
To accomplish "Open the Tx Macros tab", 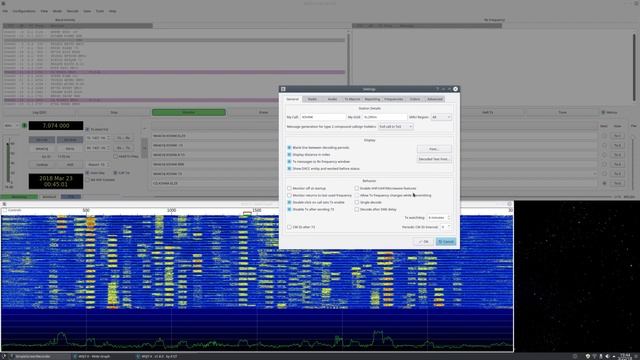I will 352,99.
